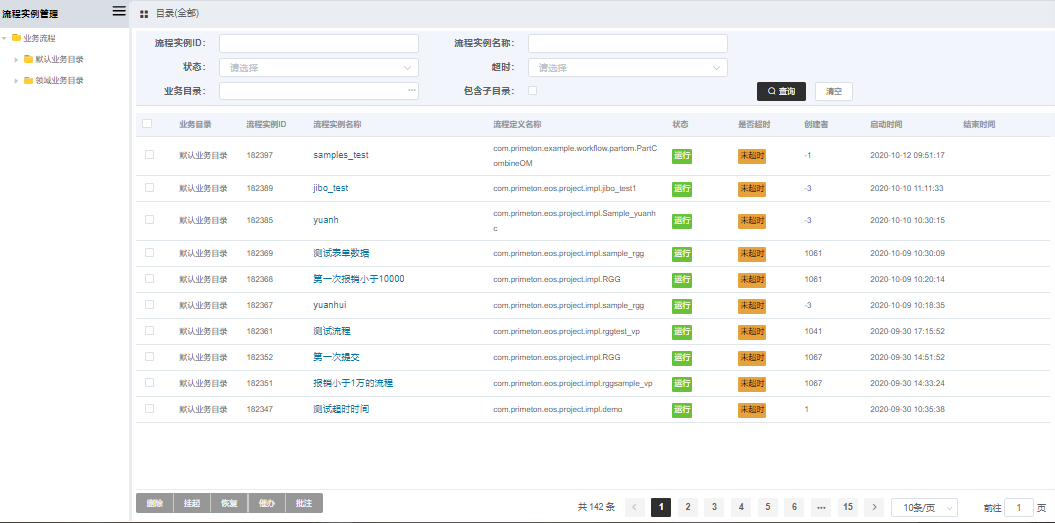Expand the 默认业务目录 tree node
1055x523 pixels.
[x=16, y=59]
